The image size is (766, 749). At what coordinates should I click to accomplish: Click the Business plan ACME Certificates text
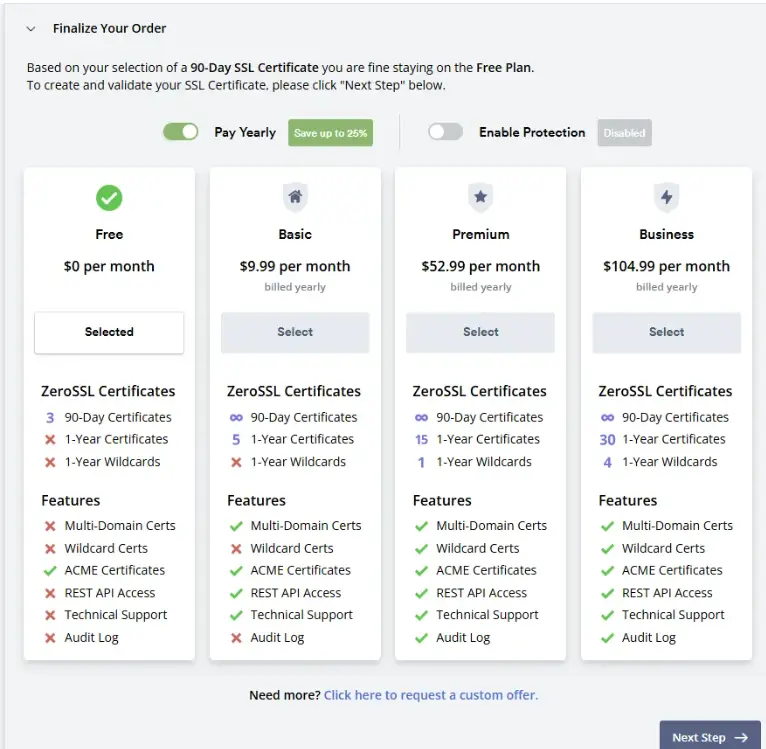click(x=672, y=570)
